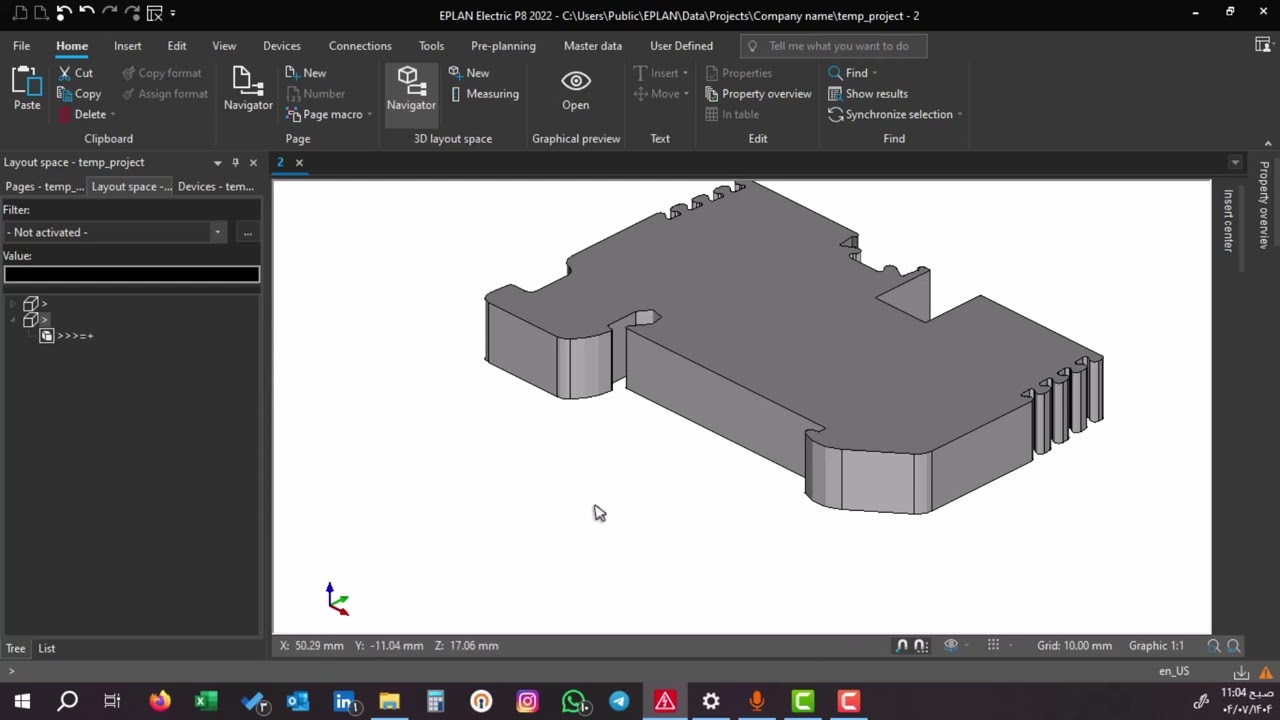This screenshot has height=720, width=1280.
Task: Open the Insert center side panel
Action: tap(1228, 221)
